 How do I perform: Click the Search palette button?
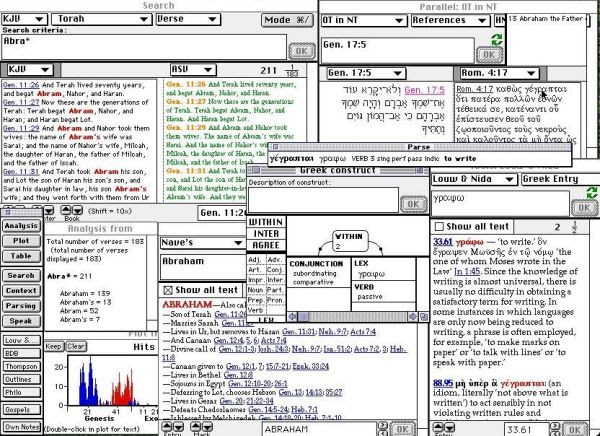[x=21, y=276]
